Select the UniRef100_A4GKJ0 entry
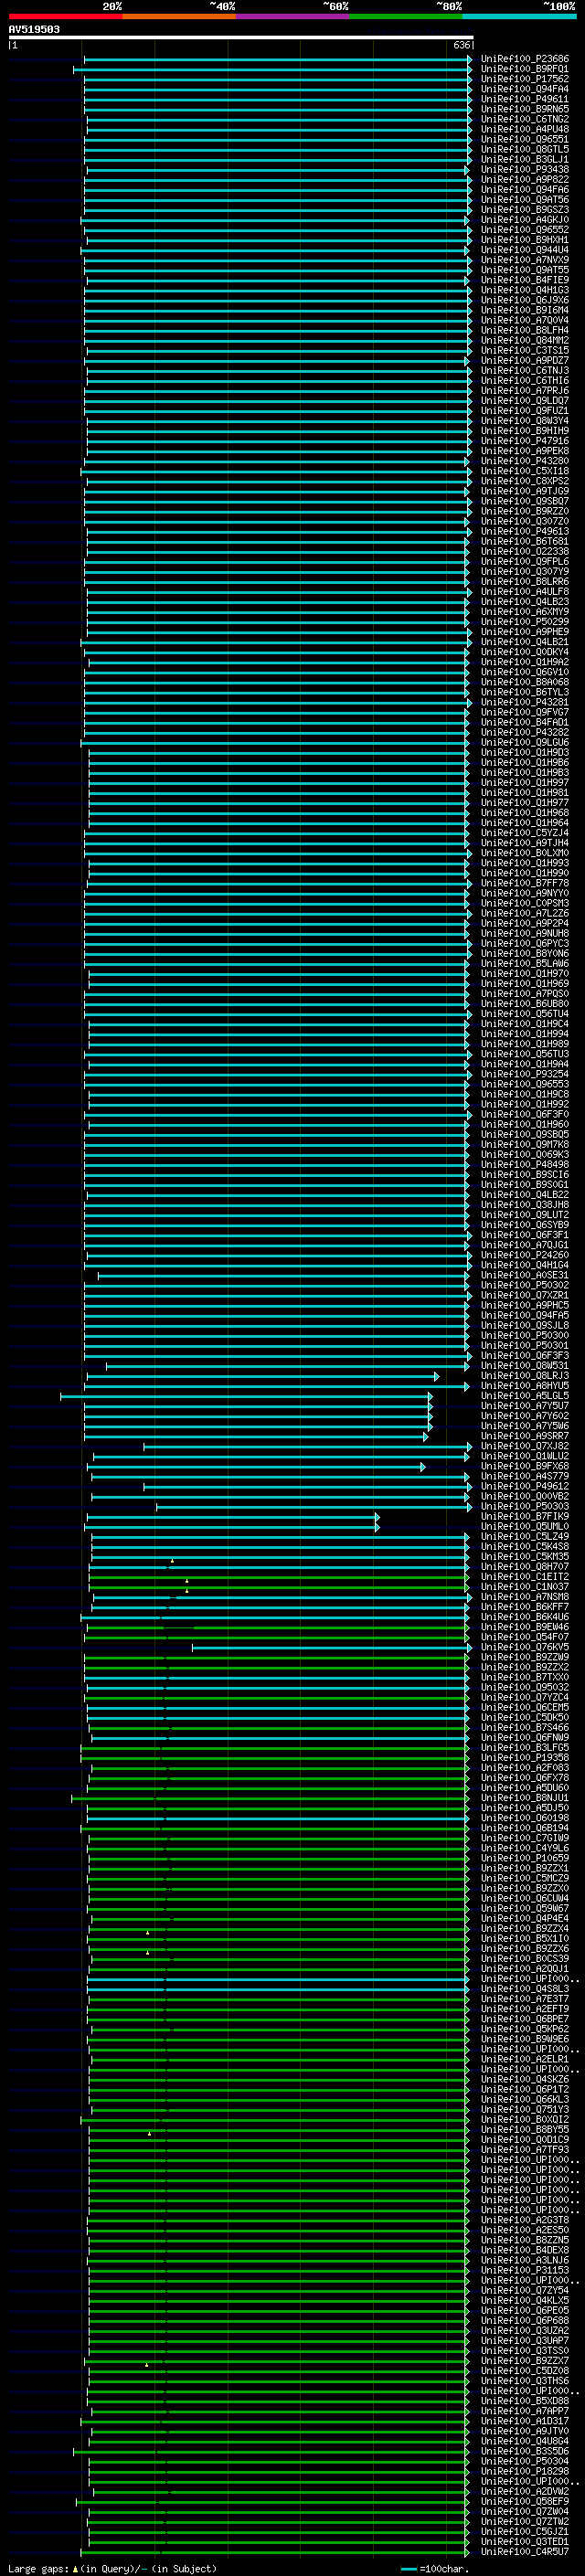 [x=524, y=220]
